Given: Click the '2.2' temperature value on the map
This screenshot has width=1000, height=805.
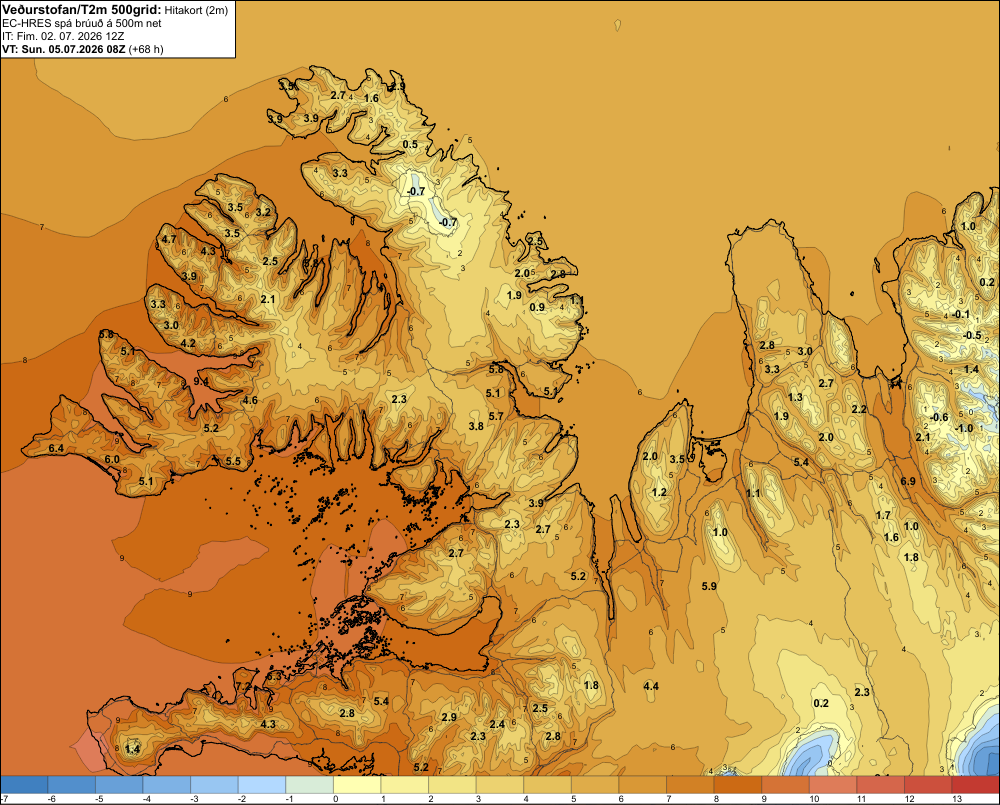Looking at the screenshot, I should coord(859,409).
